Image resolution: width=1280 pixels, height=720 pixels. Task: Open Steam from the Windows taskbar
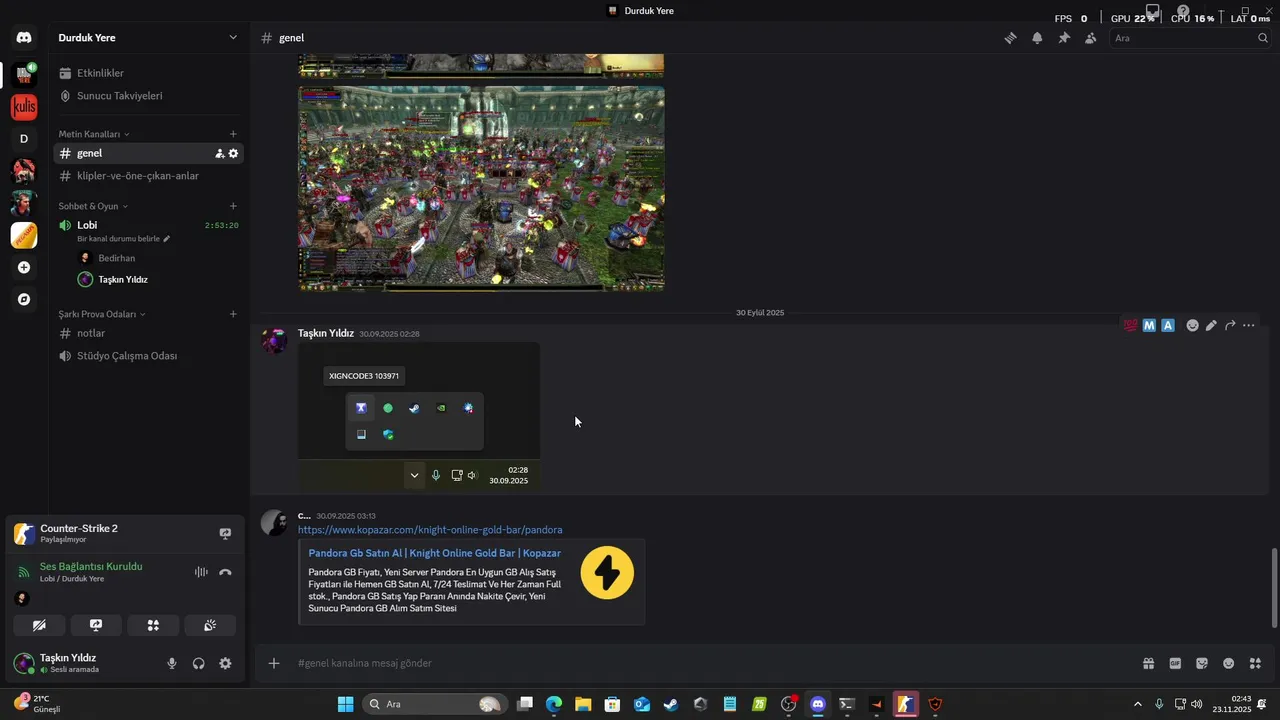tap(671, 704)
